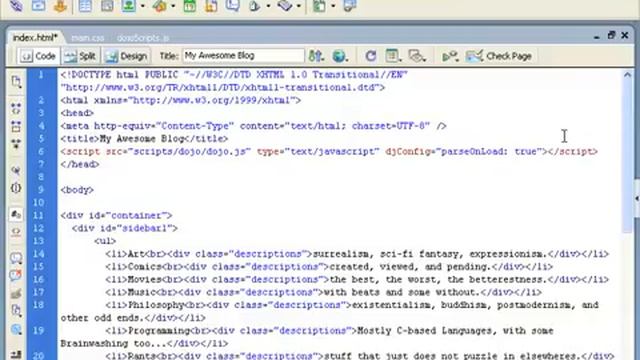Viewport: 640px width, 360px height.
Task: Expand the Script dropdown arrow
Action: coord(299,6)
